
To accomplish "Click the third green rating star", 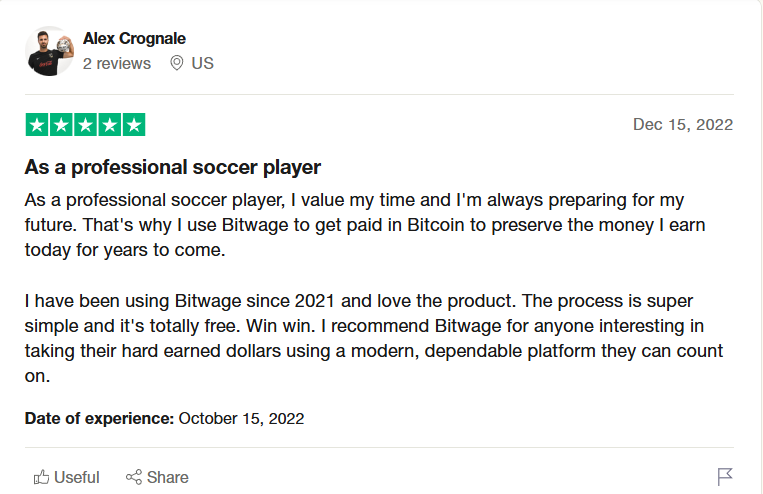I will click(85, 125).
